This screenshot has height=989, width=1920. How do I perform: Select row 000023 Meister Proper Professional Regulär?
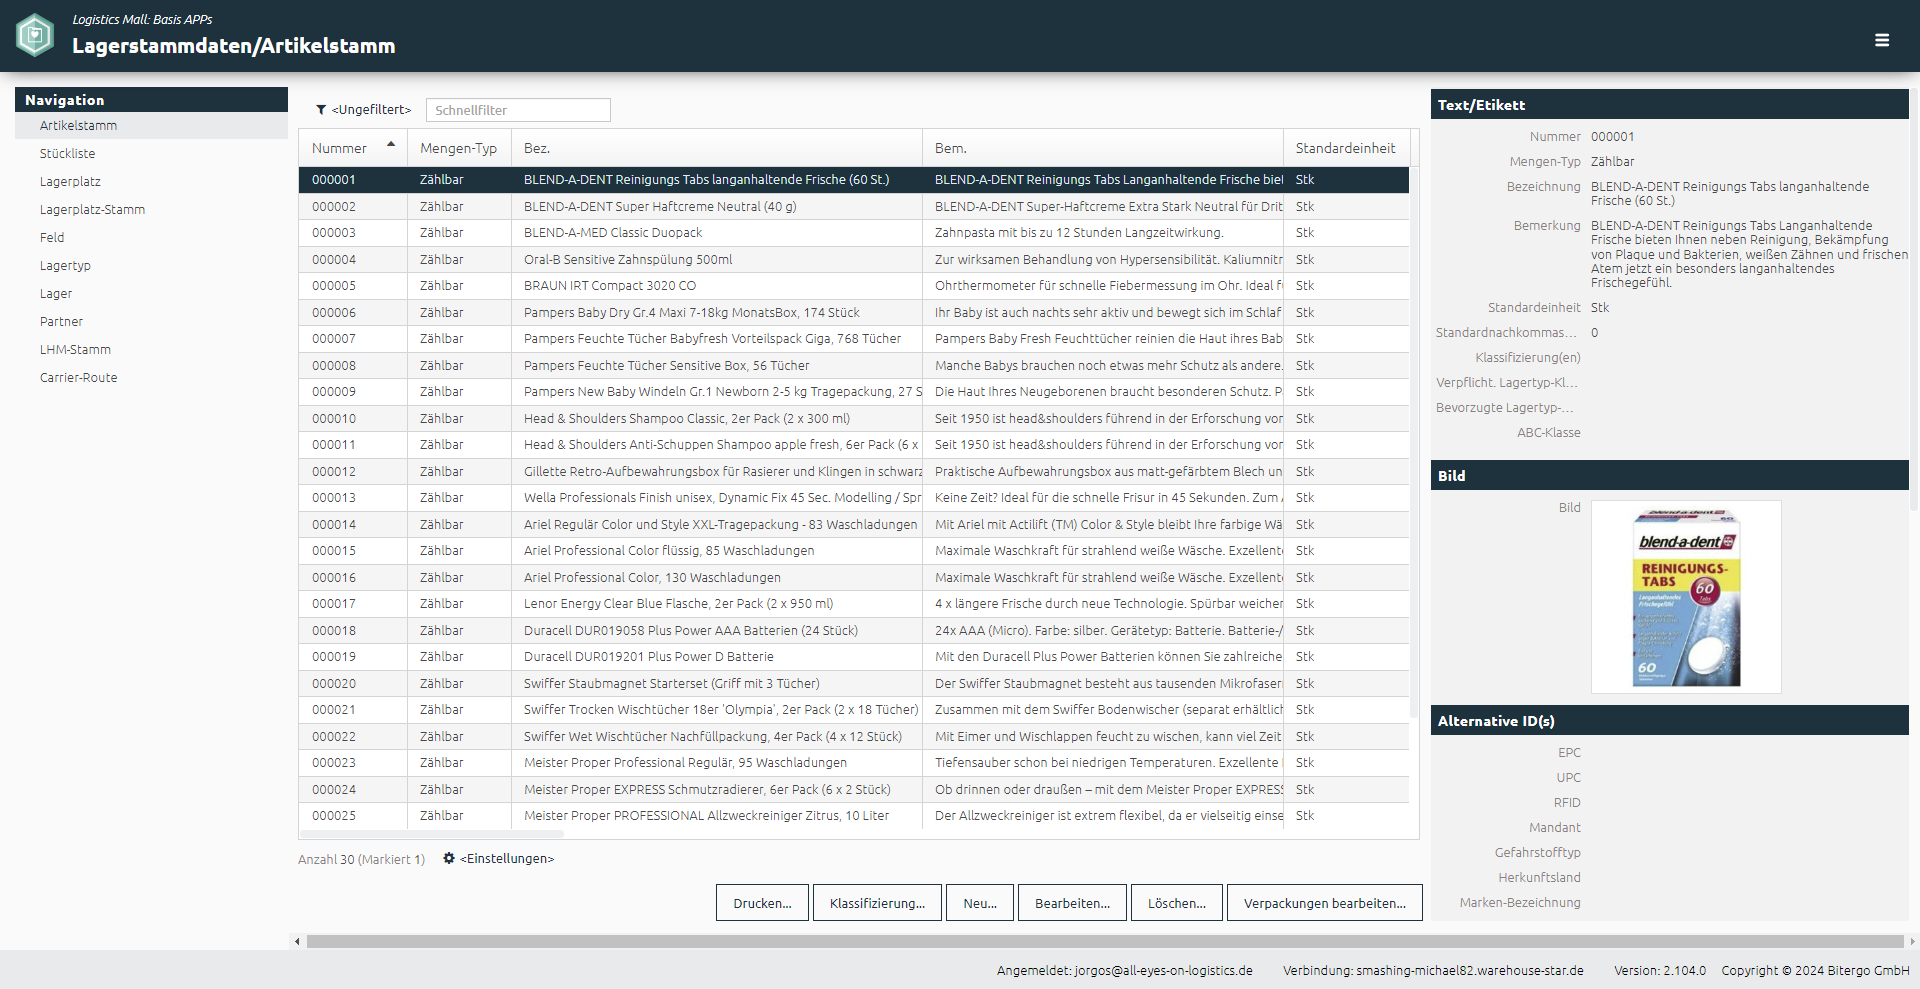pos(854,763)
